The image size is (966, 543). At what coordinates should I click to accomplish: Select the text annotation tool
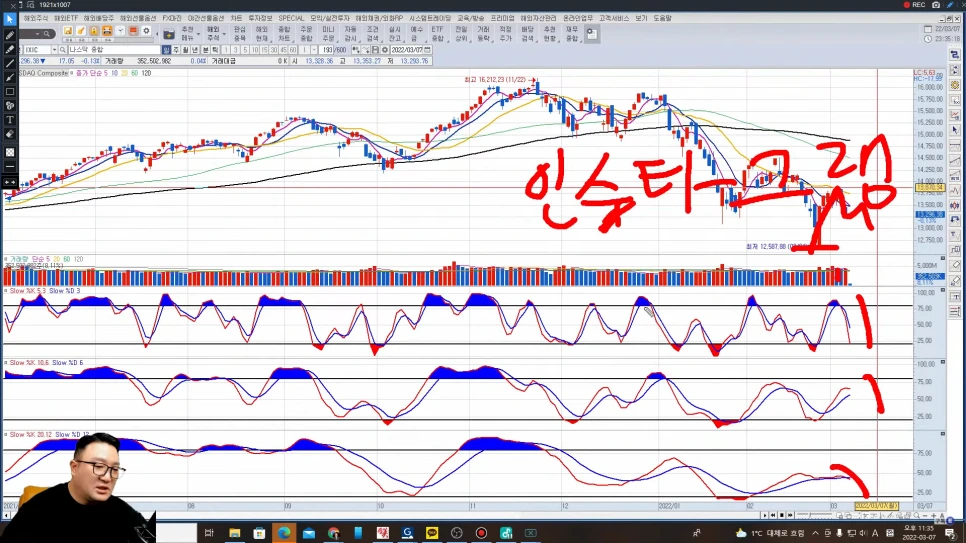[x=9, y=120]
